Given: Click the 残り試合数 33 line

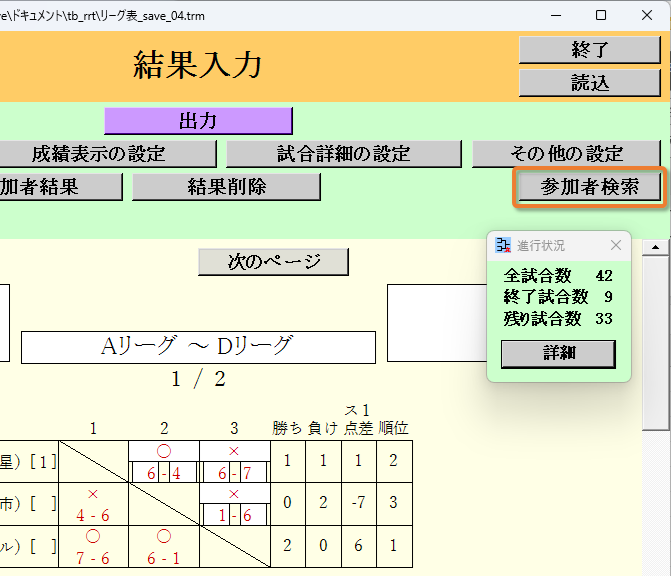Looking at the screenshot, I should pos(558,318).
